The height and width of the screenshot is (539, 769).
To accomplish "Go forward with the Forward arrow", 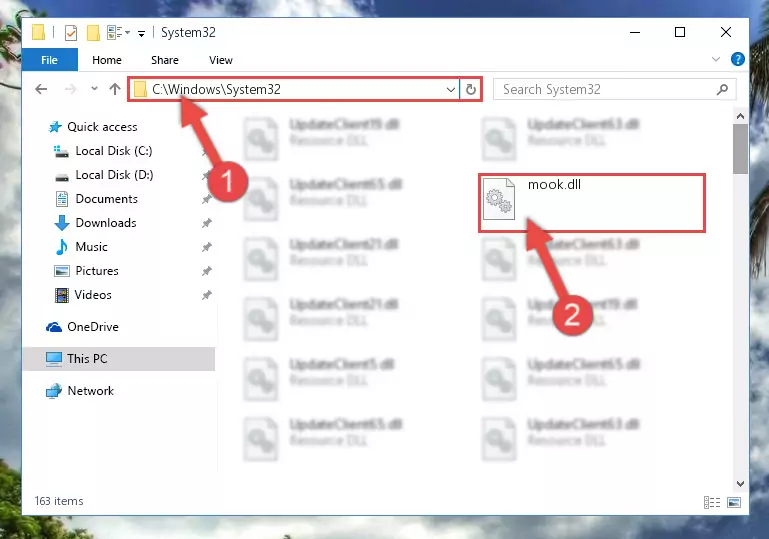I will coord(71,89).
